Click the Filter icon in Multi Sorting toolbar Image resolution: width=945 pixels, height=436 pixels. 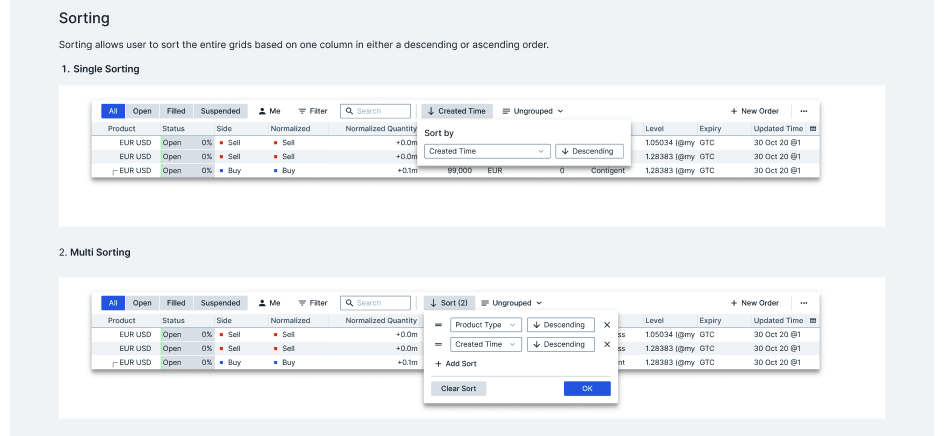303,303
